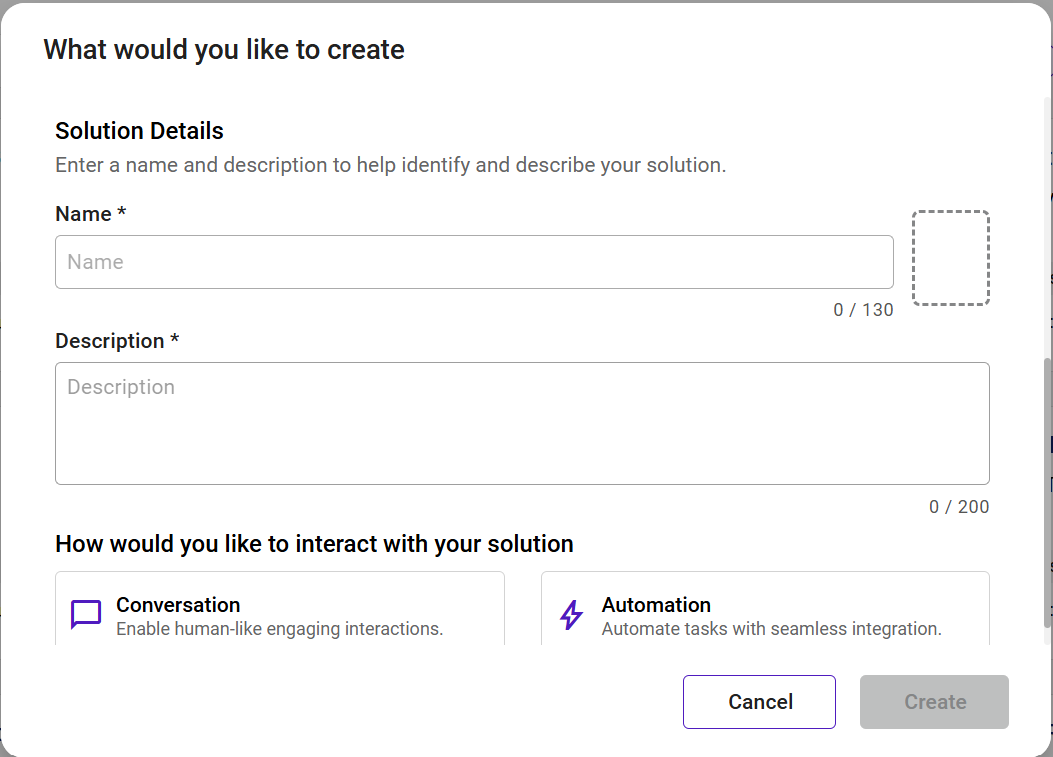
Task: Click "Automate tasks with seamless integration" text
Action: tap(771, 629)
